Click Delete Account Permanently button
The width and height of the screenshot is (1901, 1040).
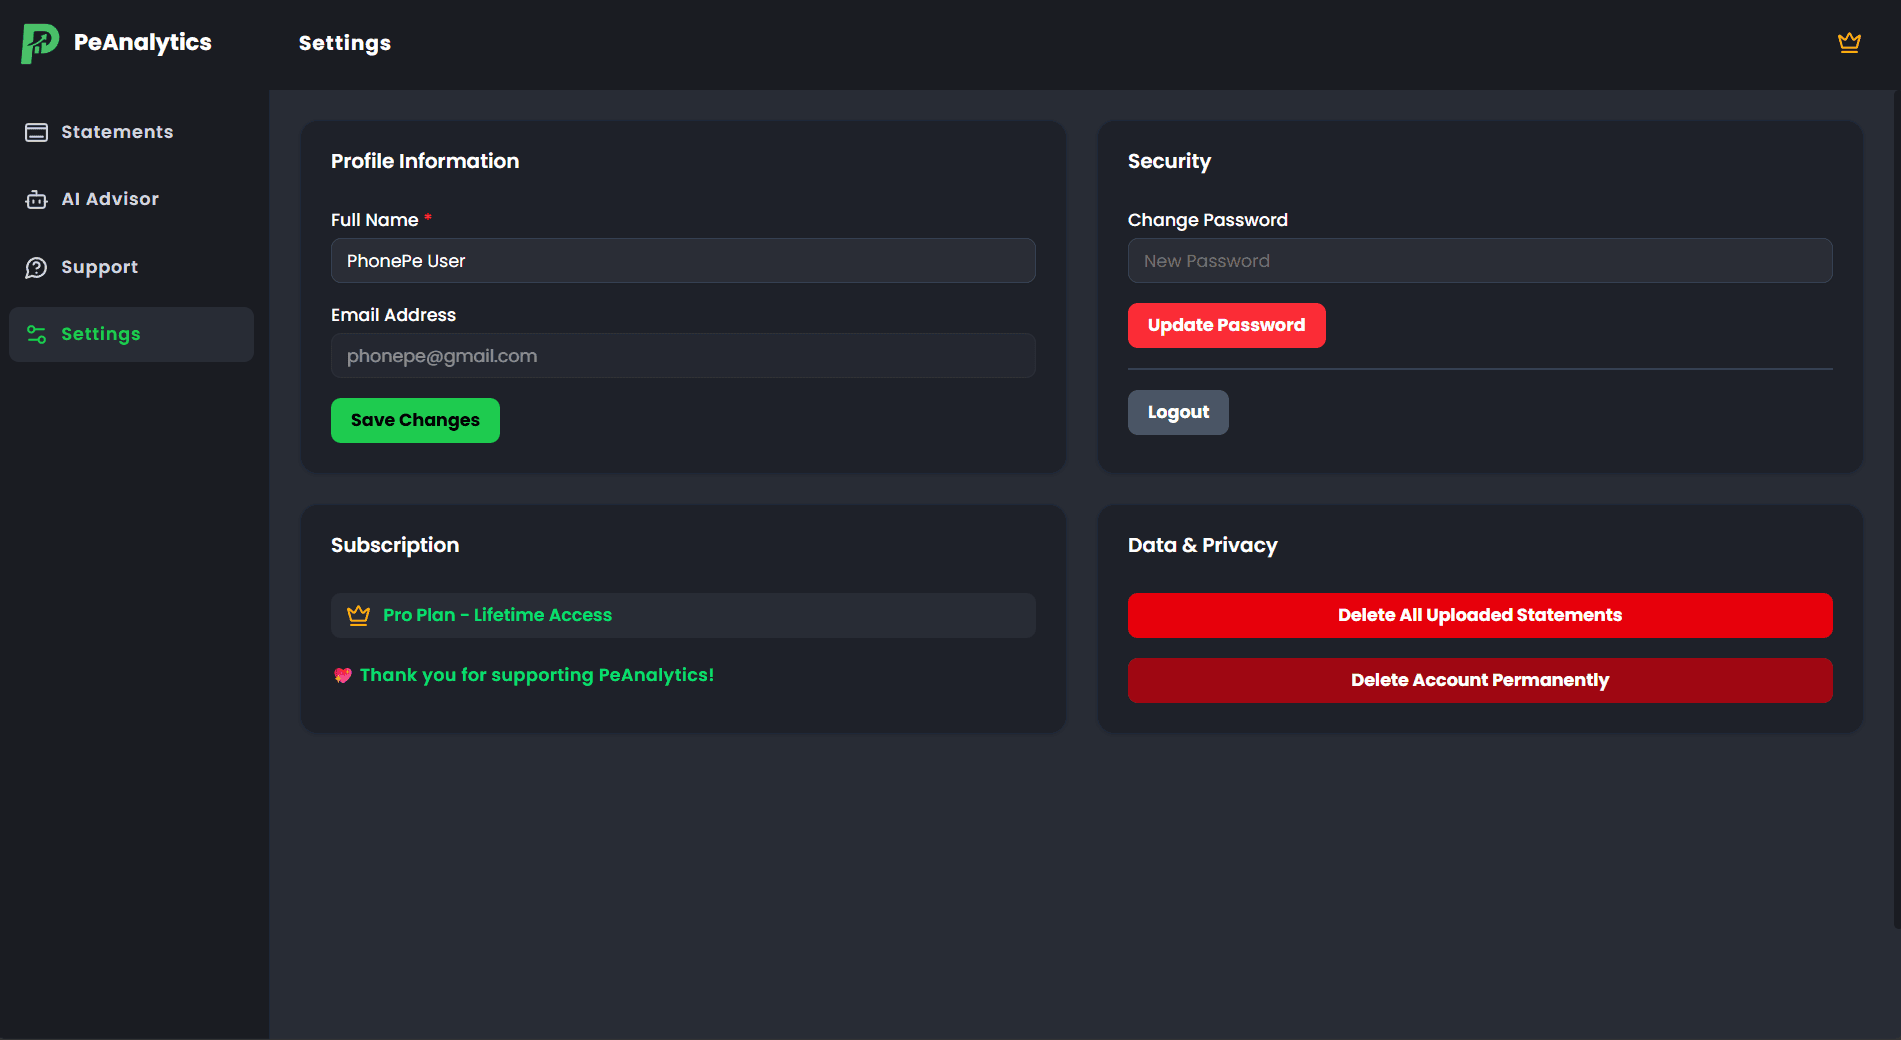(1479, 680)
